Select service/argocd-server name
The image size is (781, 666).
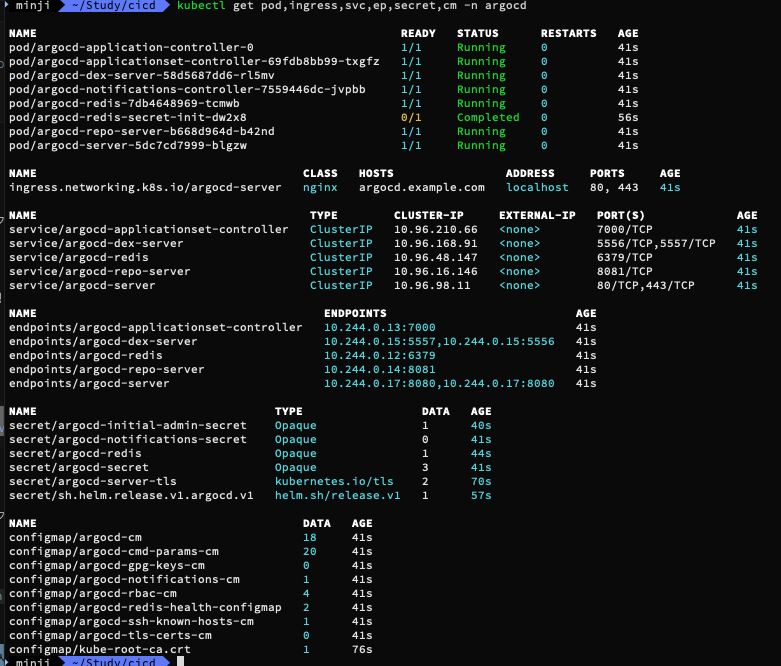82,285
